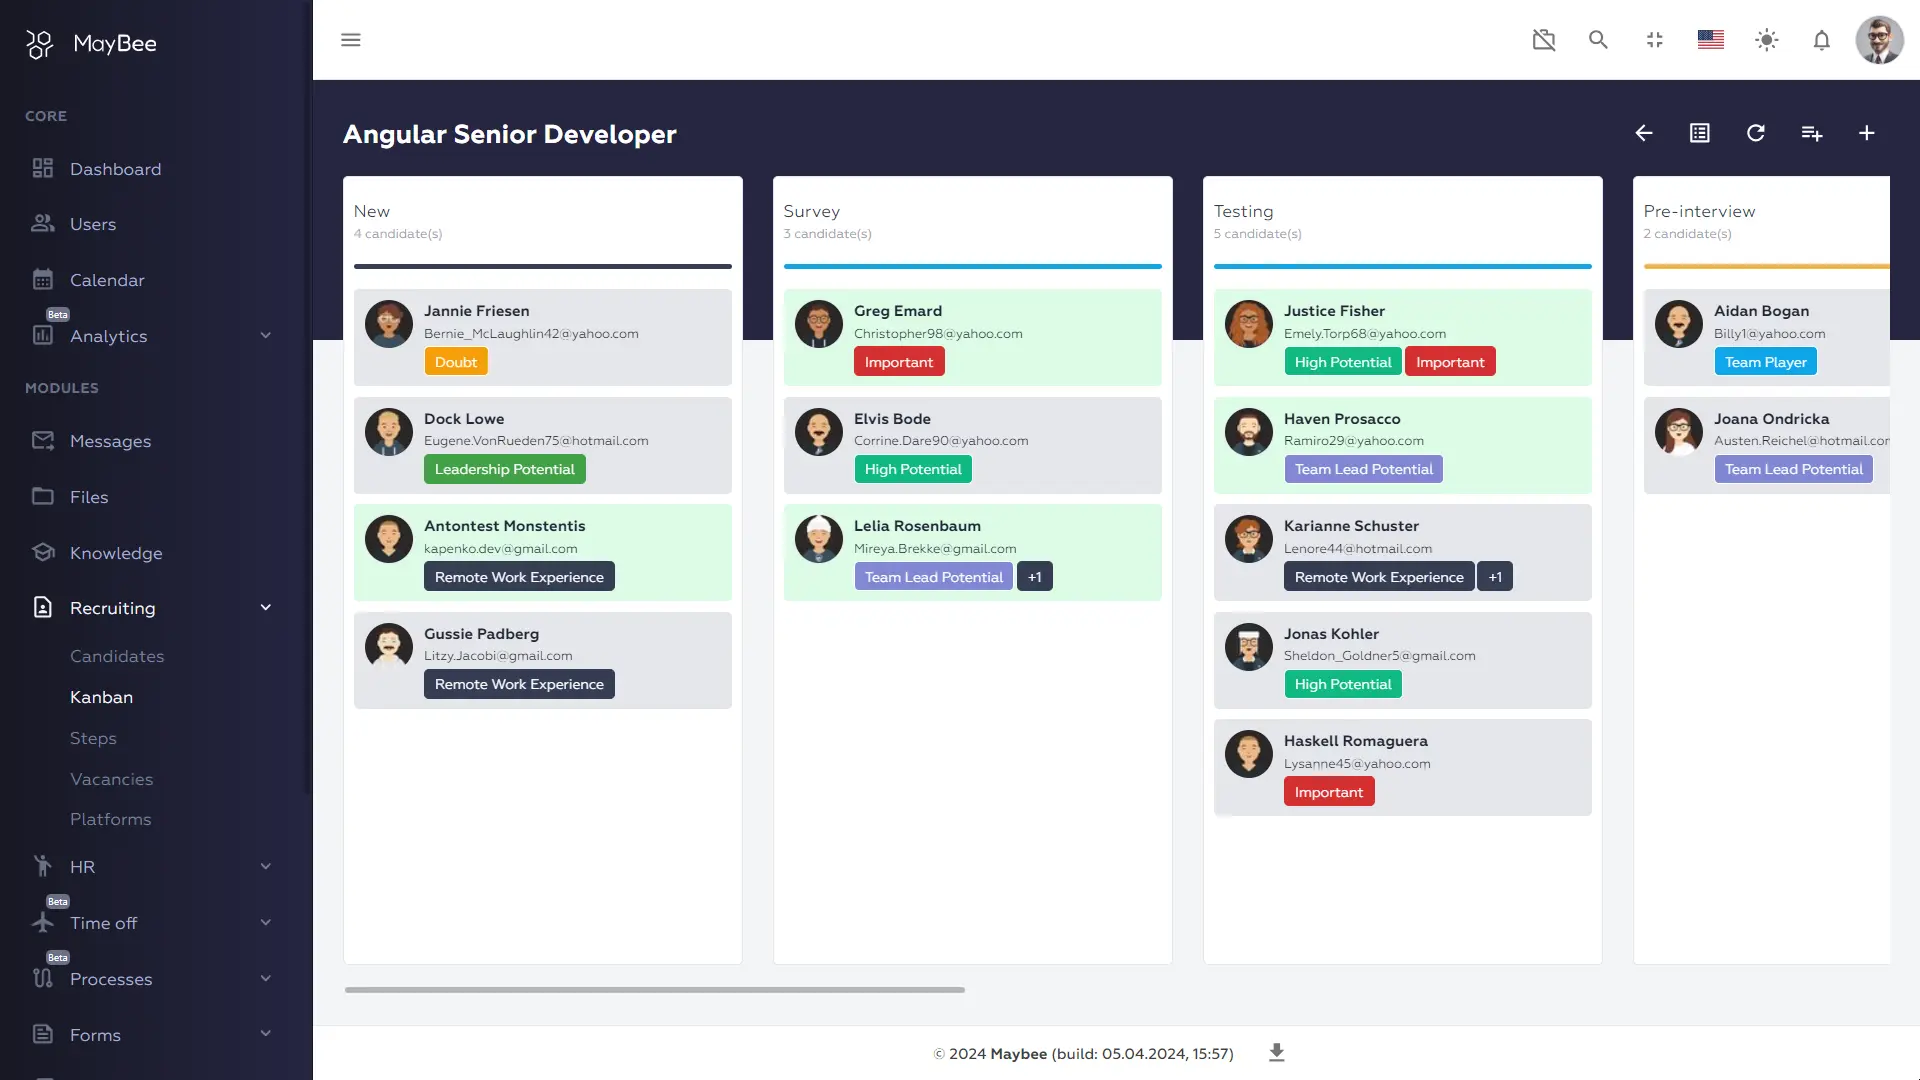The image size is (1920, 1080).
Task: Click the download icon in the footer
Action: [x=1276, y=1052]
